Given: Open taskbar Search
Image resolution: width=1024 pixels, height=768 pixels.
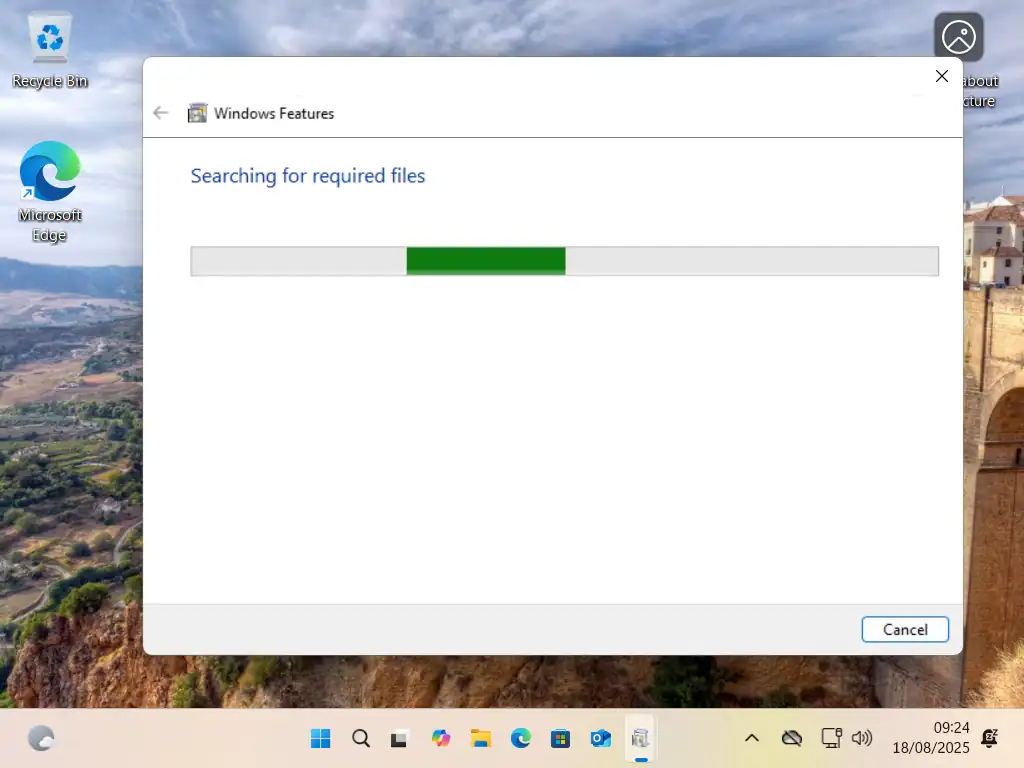Looking at the screenshot, I should coord(361,739).
